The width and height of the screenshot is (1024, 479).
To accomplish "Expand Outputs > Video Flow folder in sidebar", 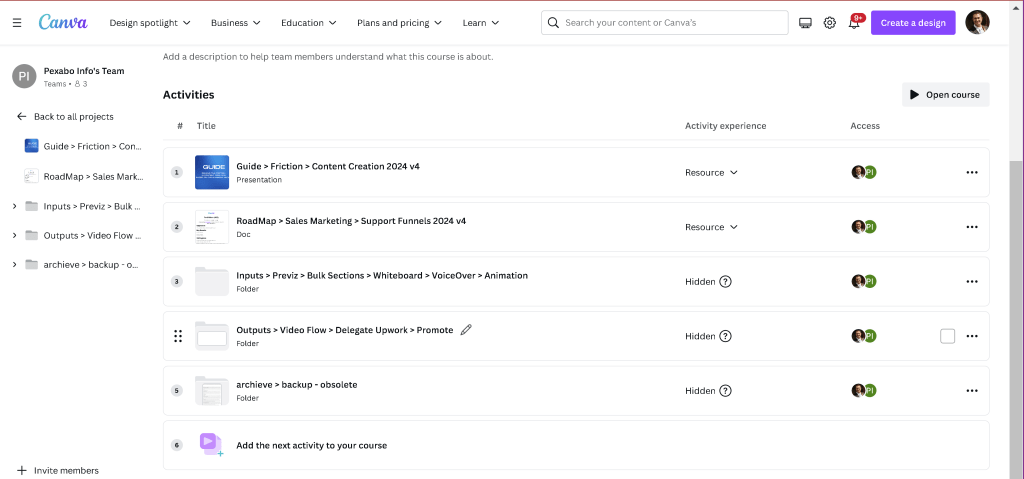I will tap(14, 235).
